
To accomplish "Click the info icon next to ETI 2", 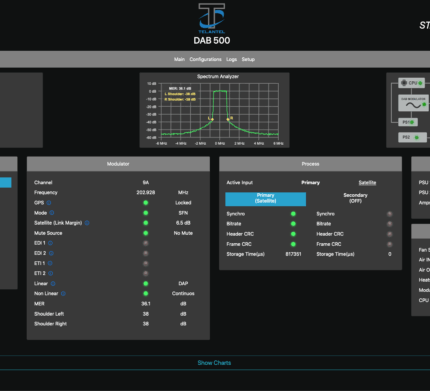I will pyautogui.click(x=50, y=273).
